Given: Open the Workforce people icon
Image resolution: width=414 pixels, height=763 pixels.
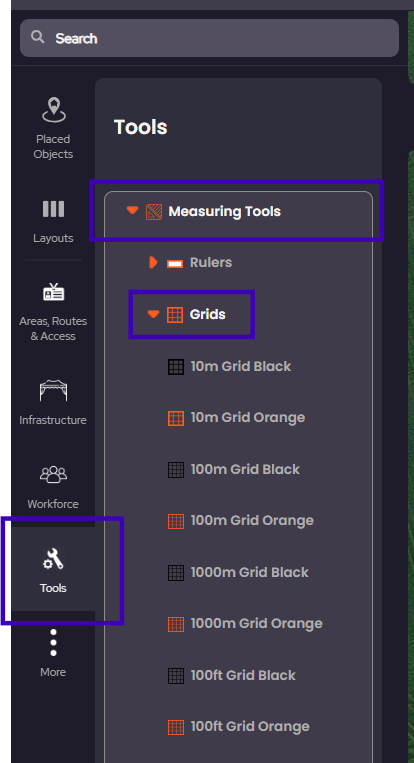Looking at the screenshot, I should (x=53, y=474).
